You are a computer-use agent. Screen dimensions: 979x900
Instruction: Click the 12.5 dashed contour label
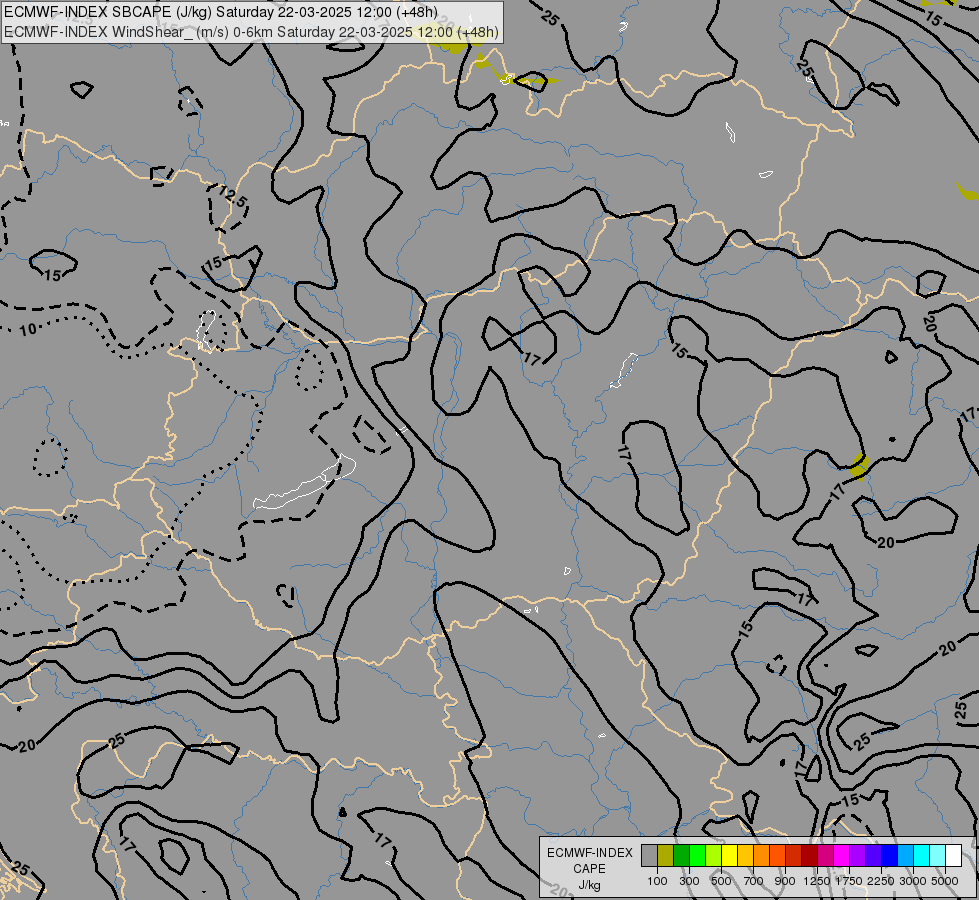coord(234,197)
